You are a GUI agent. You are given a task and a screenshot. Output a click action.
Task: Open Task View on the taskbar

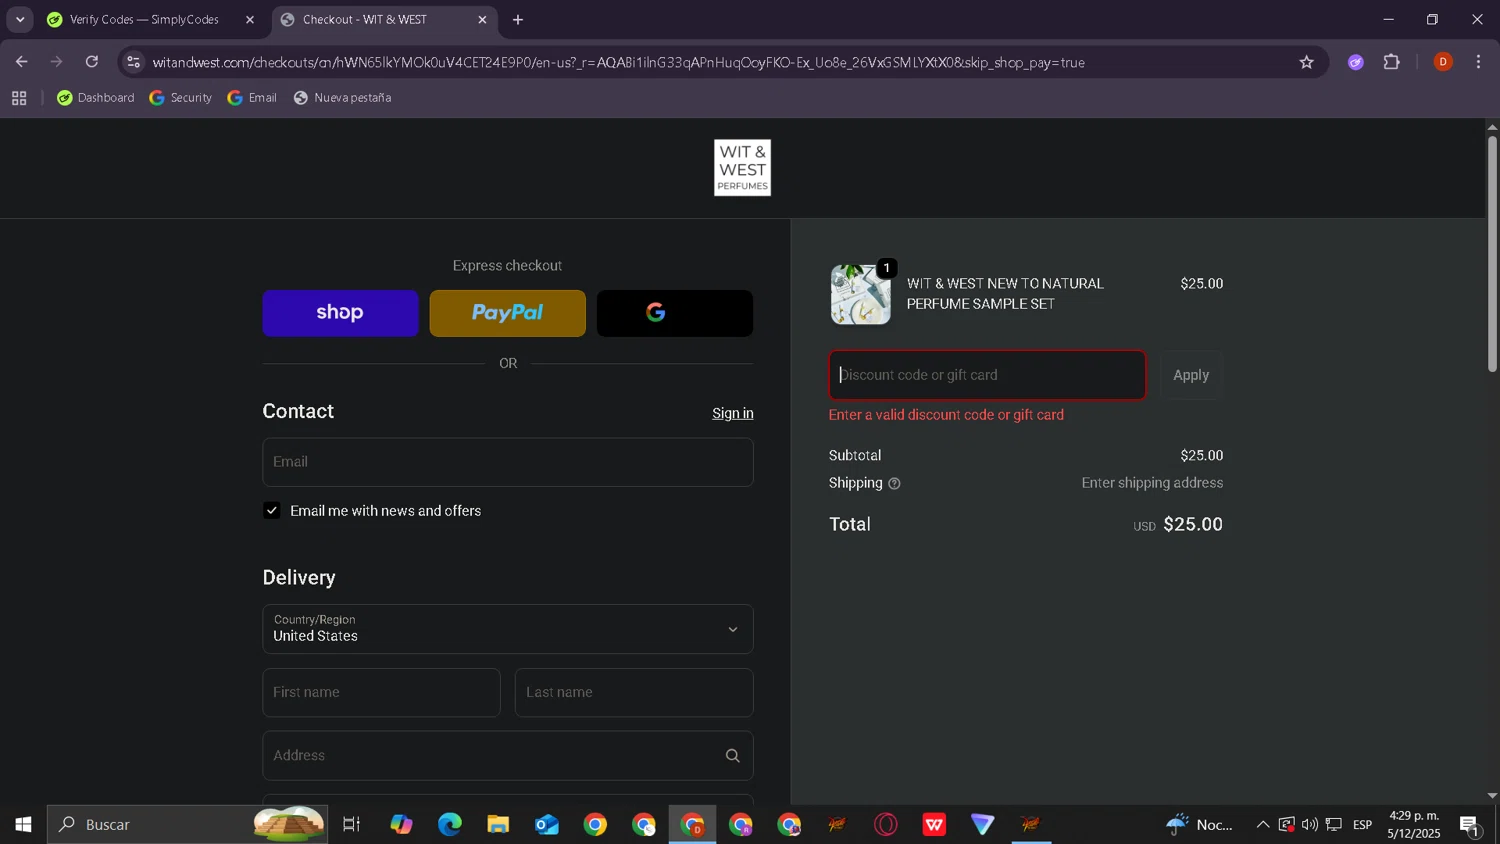351,825
